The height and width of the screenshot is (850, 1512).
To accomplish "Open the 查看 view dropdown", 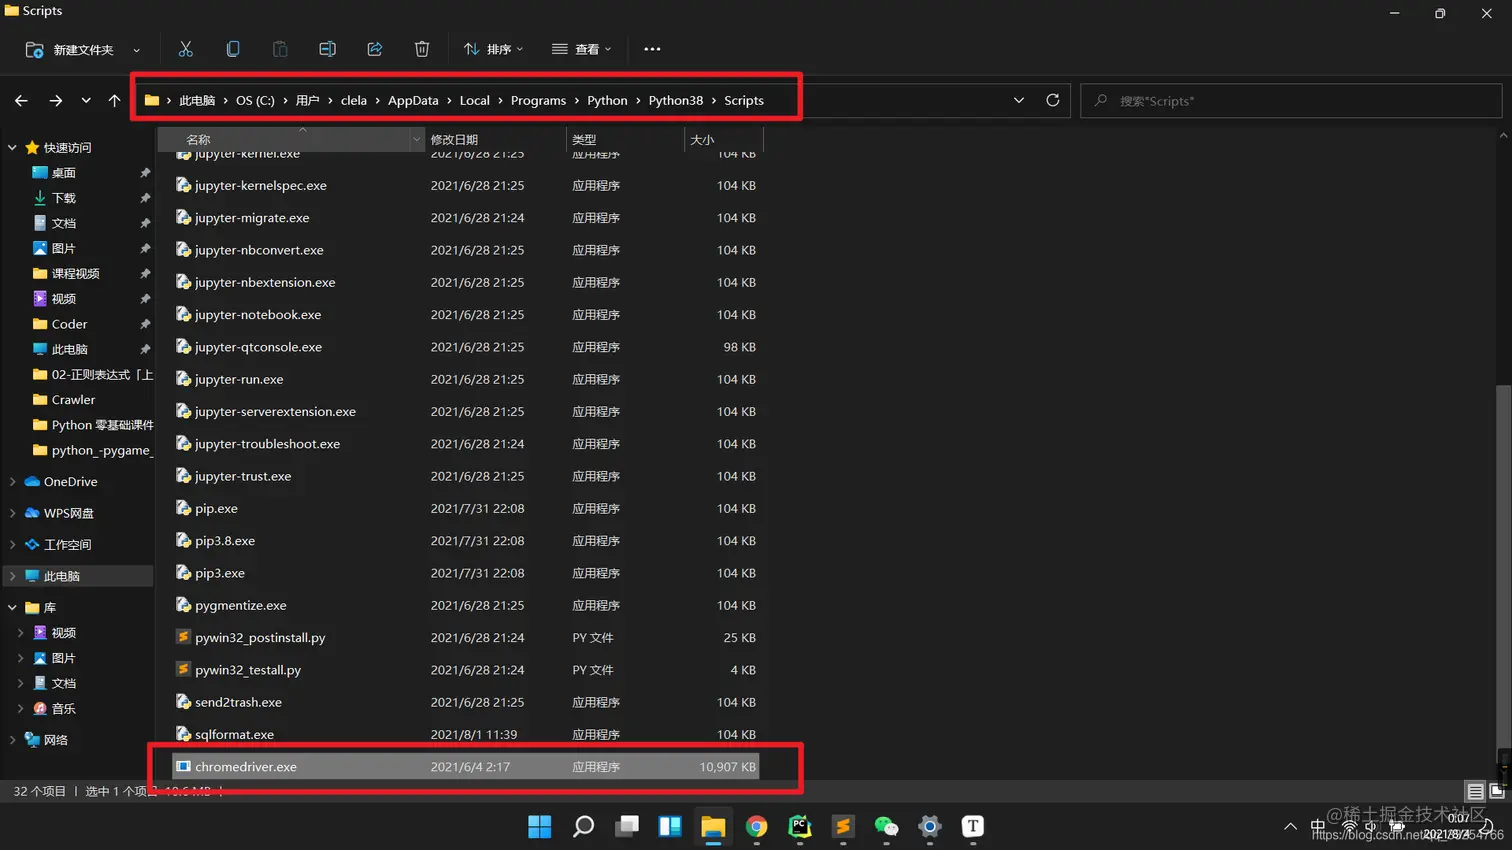I will pyautogui.click(x=581, y=49).
